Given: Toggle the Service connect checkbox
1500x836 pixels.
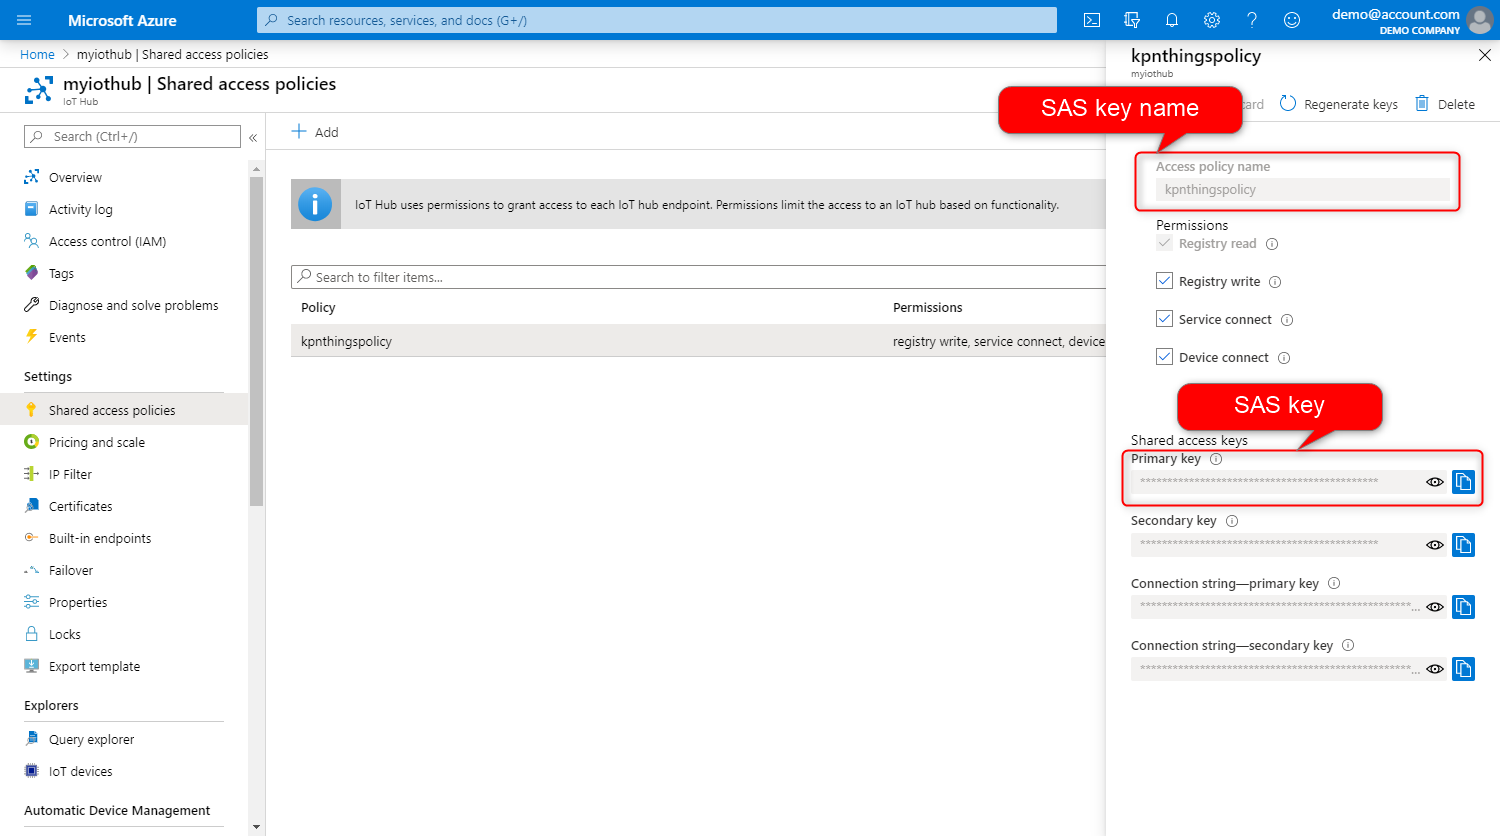Looking at the screenshot, I should (1164, 319).
